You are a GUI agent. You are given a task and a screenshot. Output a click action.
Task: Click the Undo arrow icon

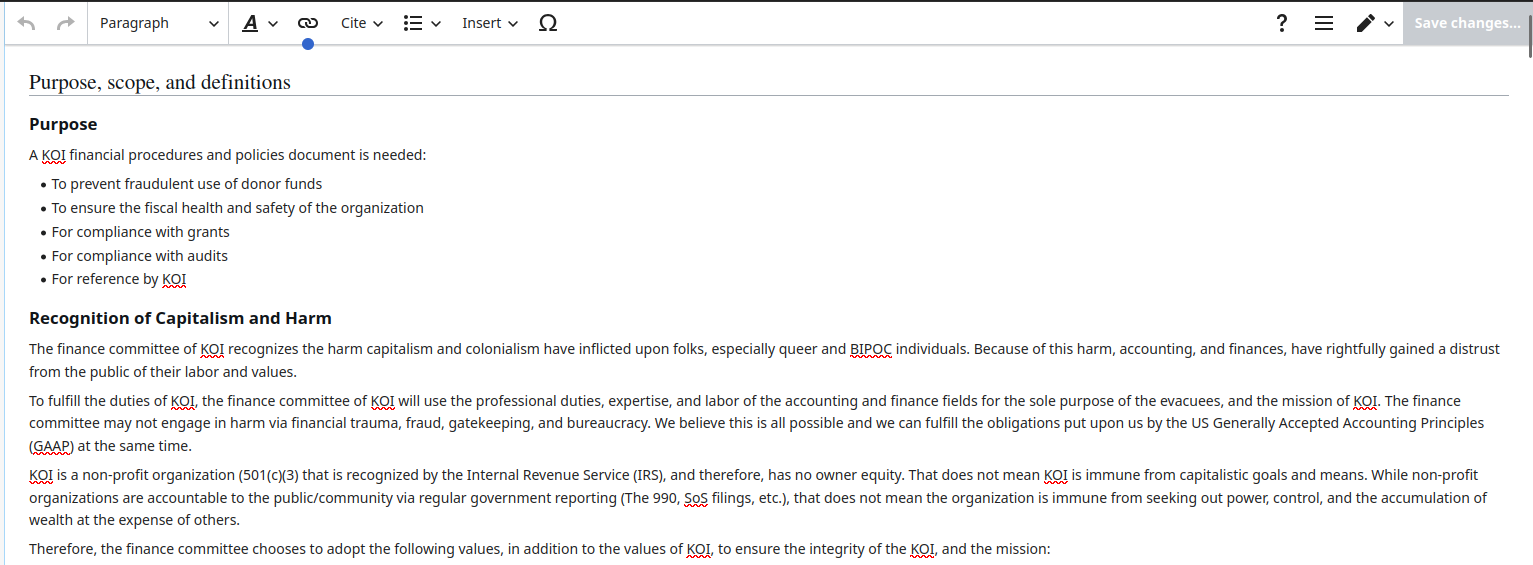pyautogui.click(x=27, y=23)
